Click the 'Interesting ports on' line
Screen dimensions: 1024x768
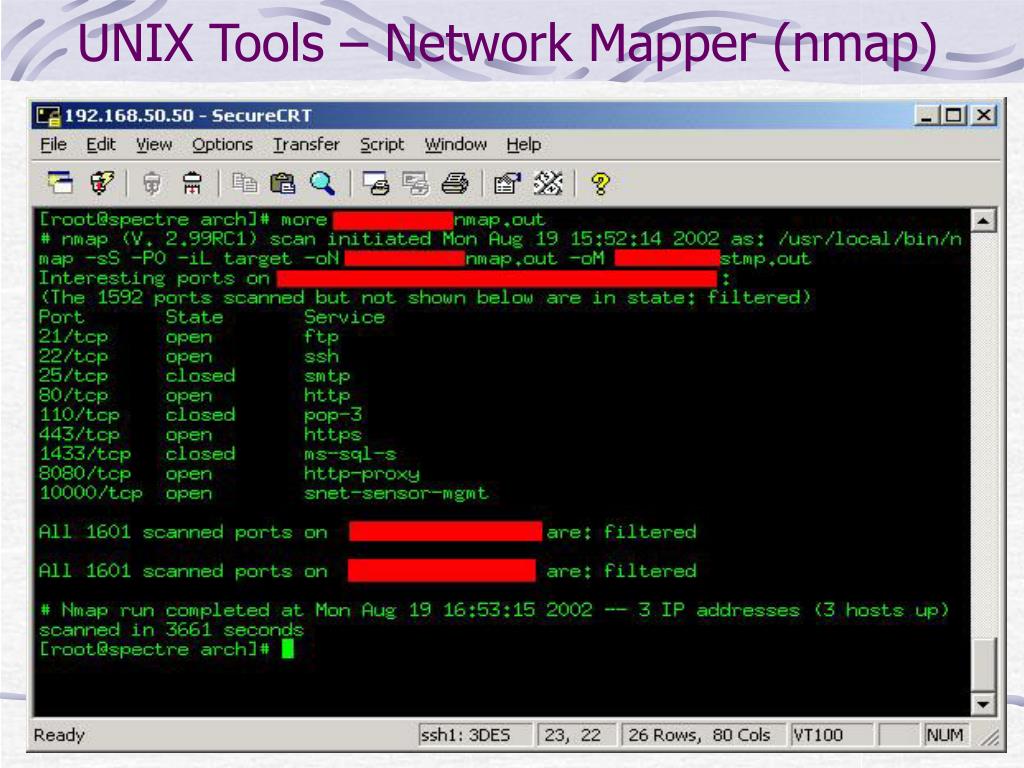(384, 279)
